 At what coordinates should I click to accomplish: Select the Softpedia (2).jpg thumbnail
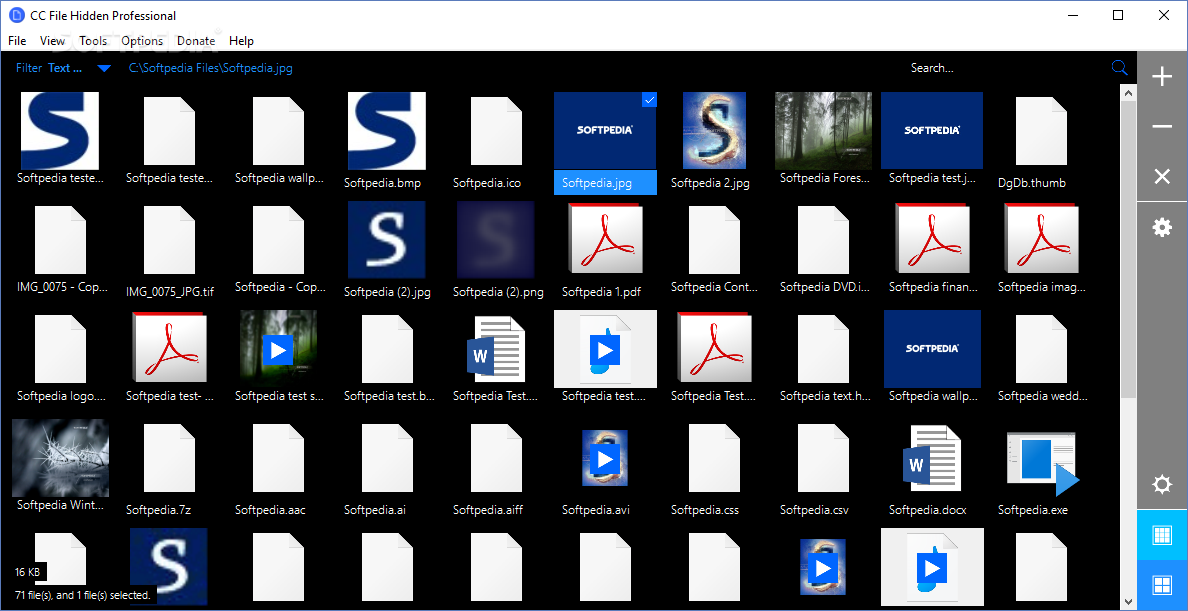click(x=386, y=240)
